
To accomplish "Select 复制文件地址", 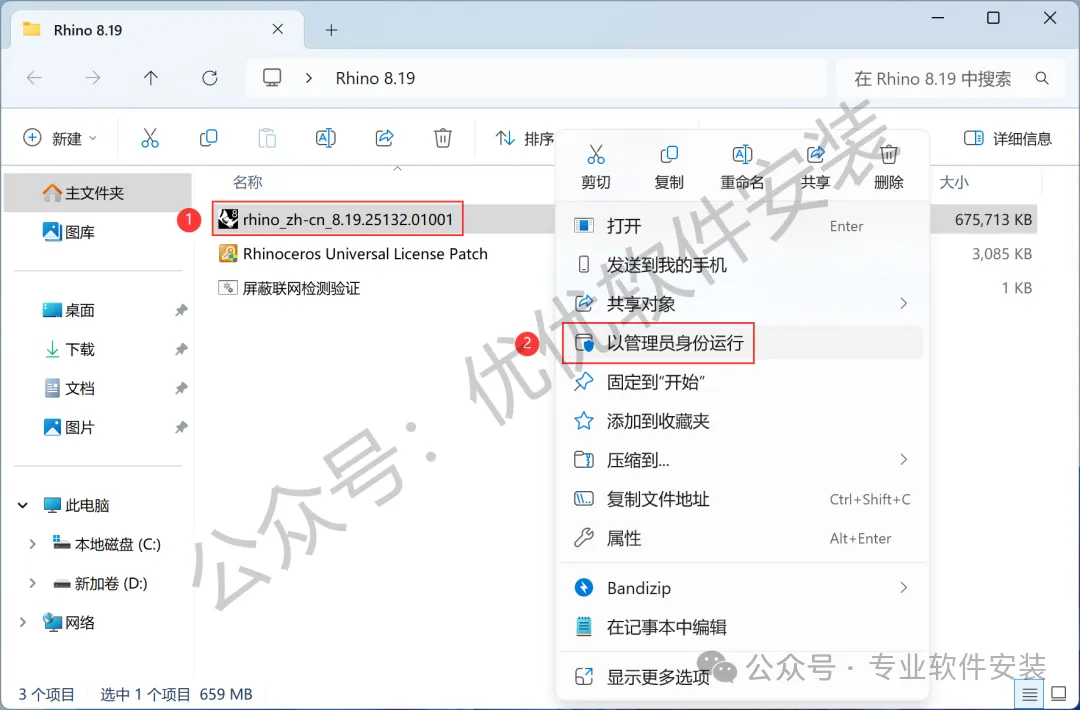I will point(742,499).
